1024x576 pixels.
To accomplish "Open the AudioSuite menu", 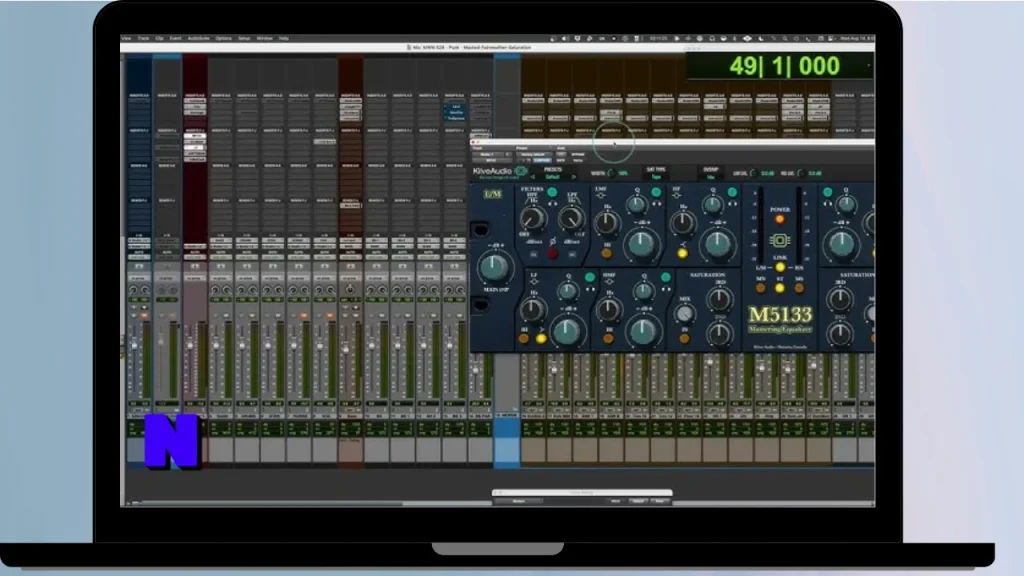I will pos(199,39).
